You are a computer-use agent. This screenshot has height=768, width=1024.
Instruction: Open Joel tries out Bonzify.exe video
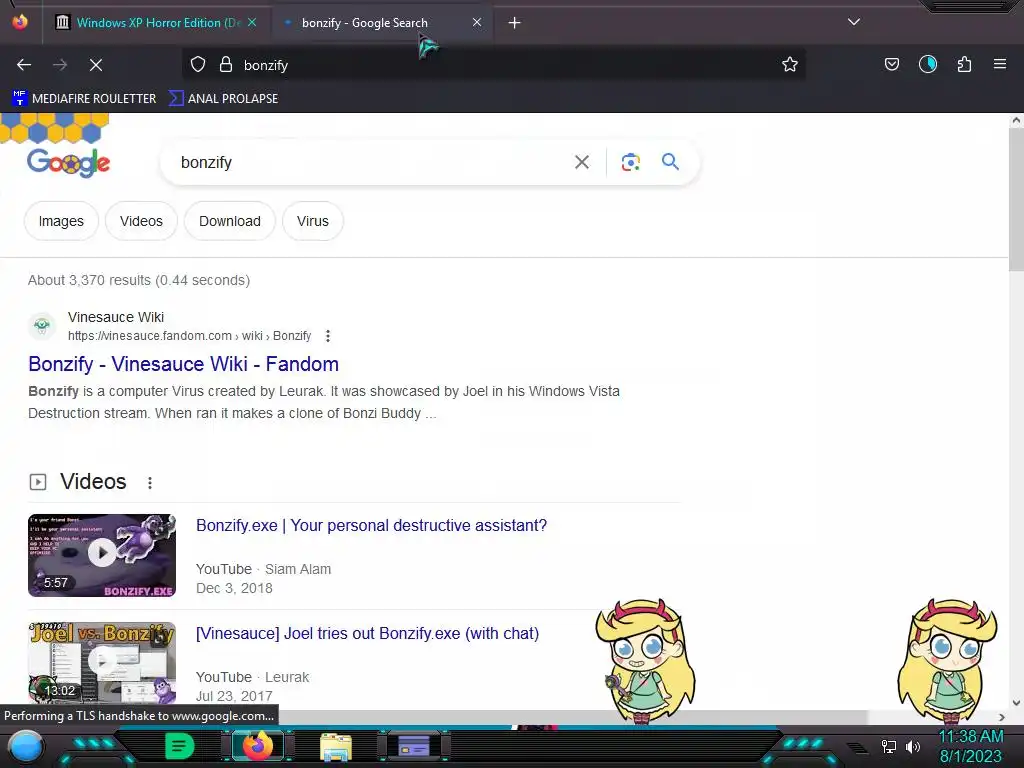pyautogui.click(x=368, y=633)
